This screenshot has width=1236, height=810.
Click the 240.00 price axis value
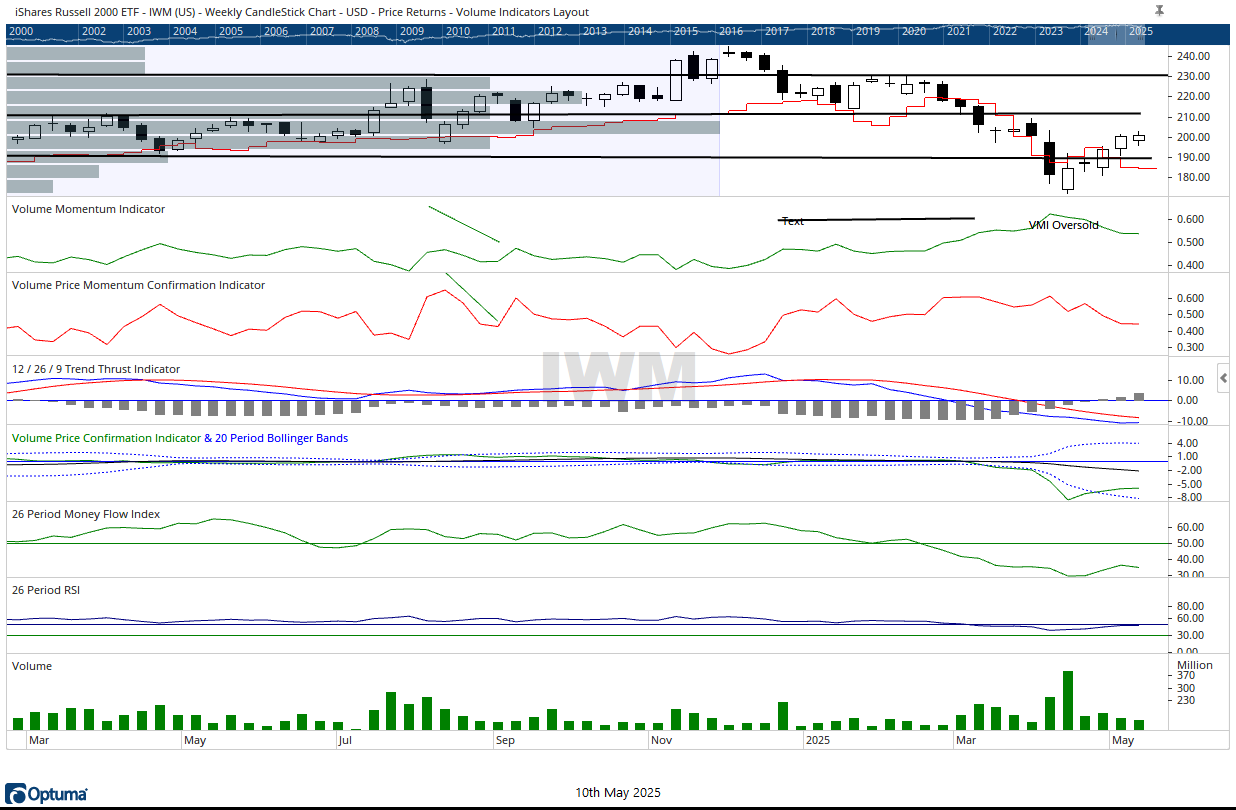pos(1195,56)
